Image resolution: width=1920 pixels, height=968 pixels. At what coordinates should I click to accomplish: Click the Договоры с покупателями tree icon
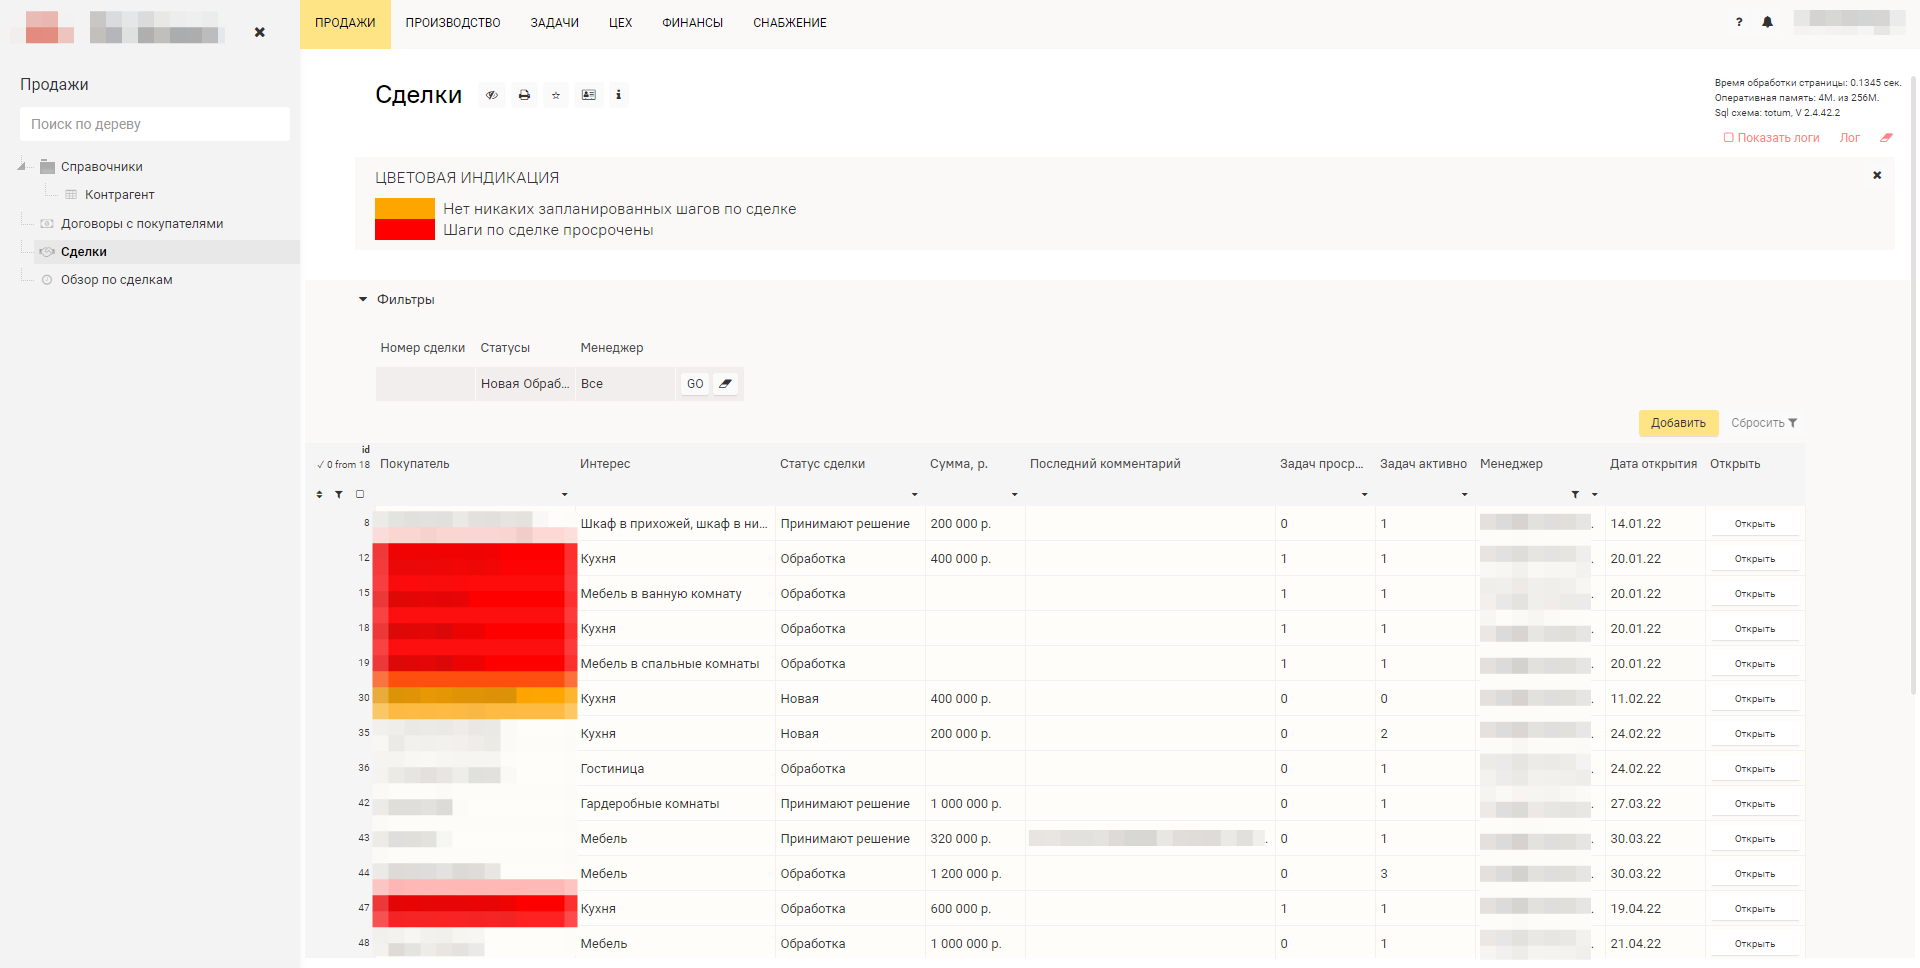pos(47,224)
